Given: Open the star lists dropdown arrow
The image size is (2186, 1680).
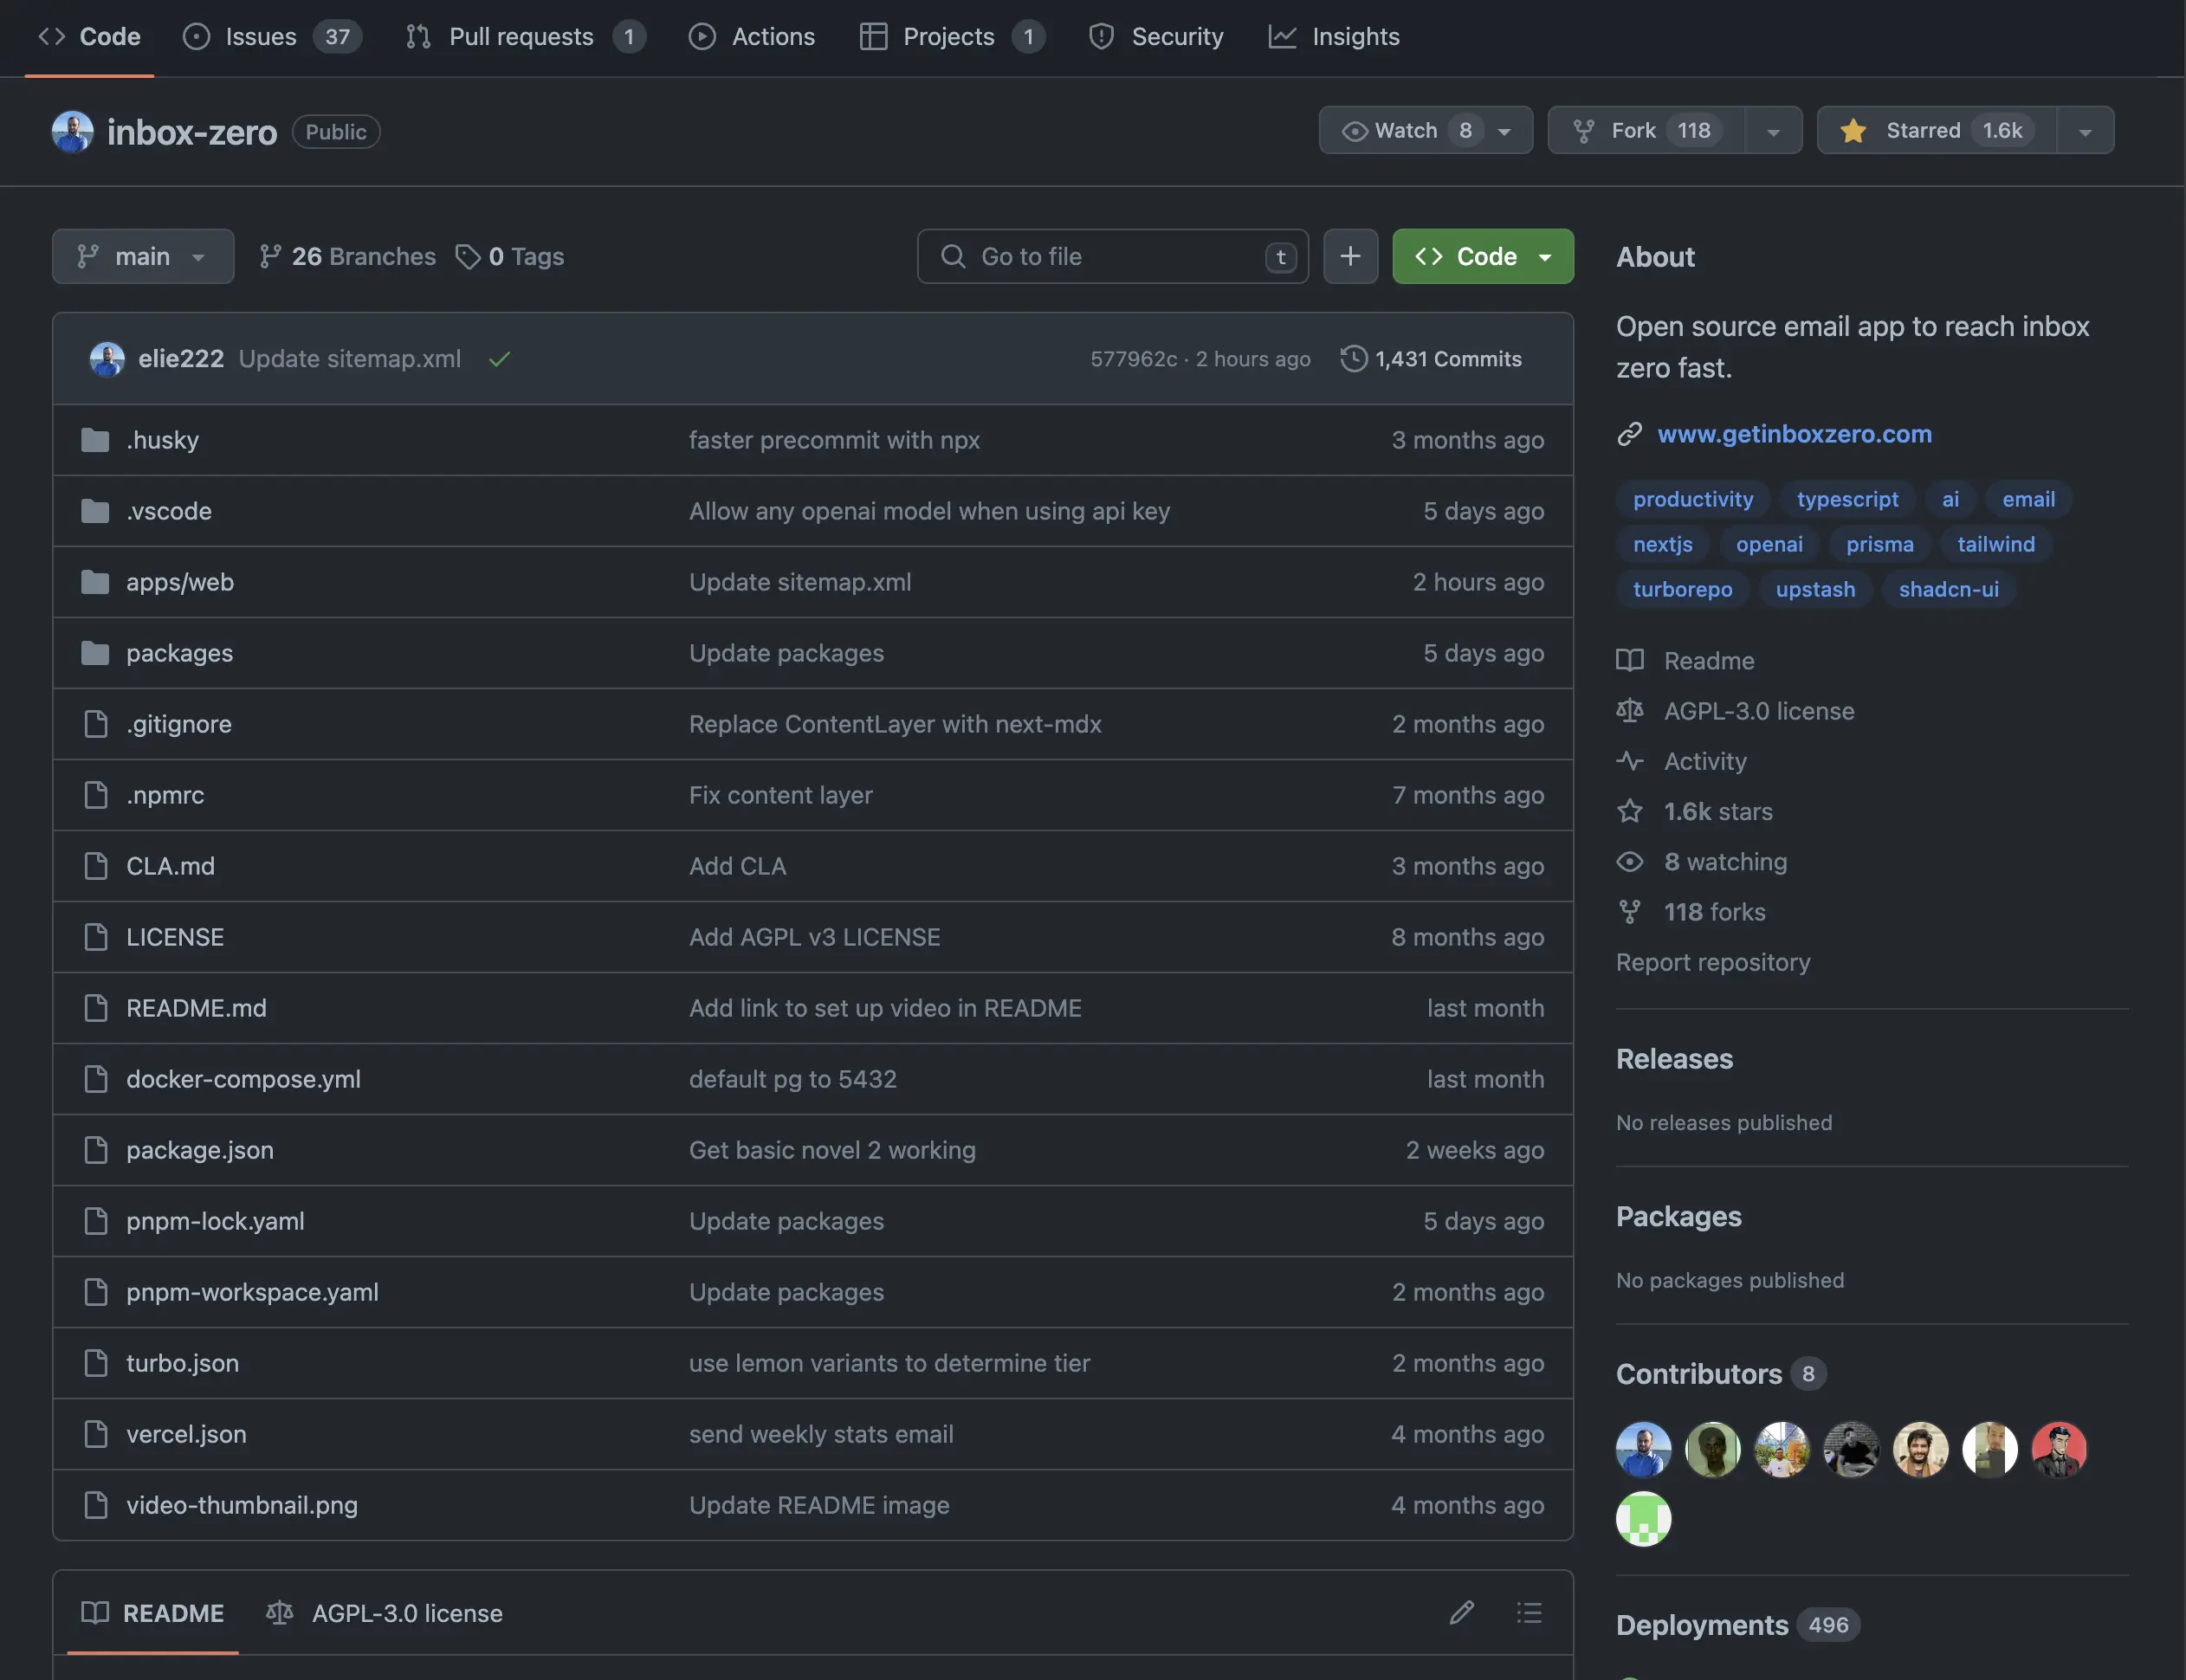Looking at the screenshot, I should coord(2085,131).
